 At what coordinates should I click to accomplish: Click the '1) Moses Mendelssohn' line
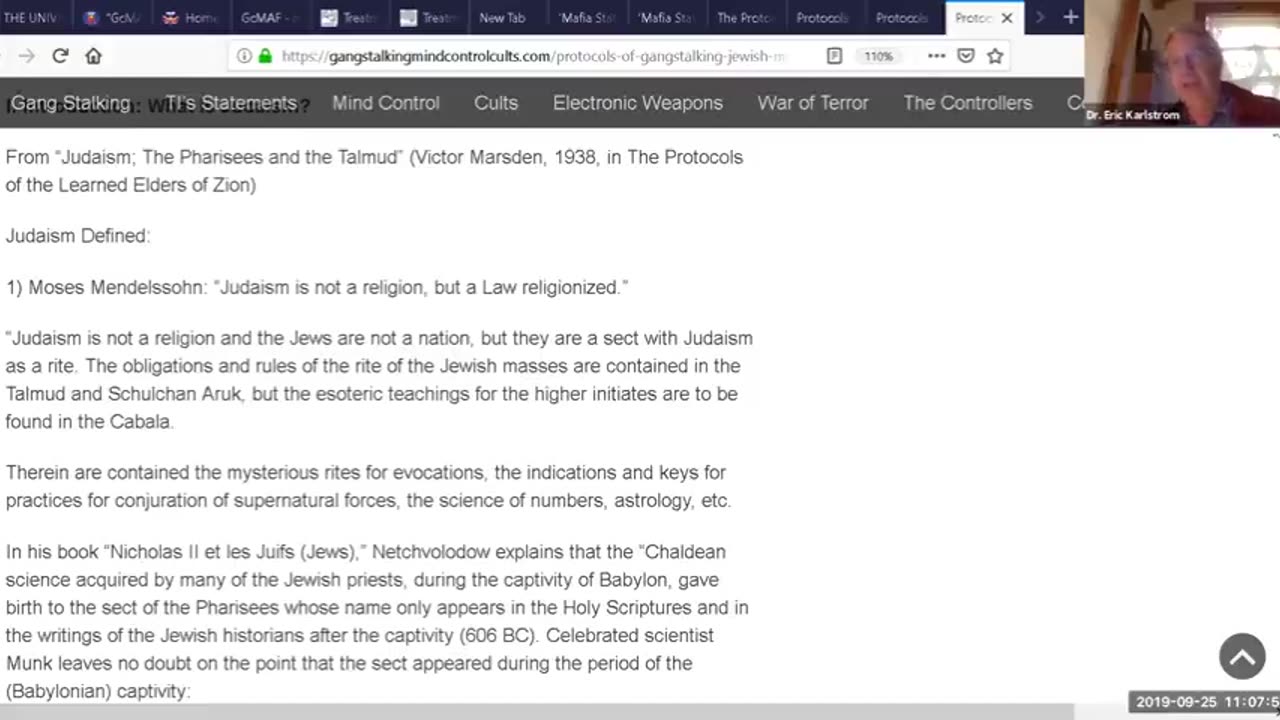(x=317, y=288)
